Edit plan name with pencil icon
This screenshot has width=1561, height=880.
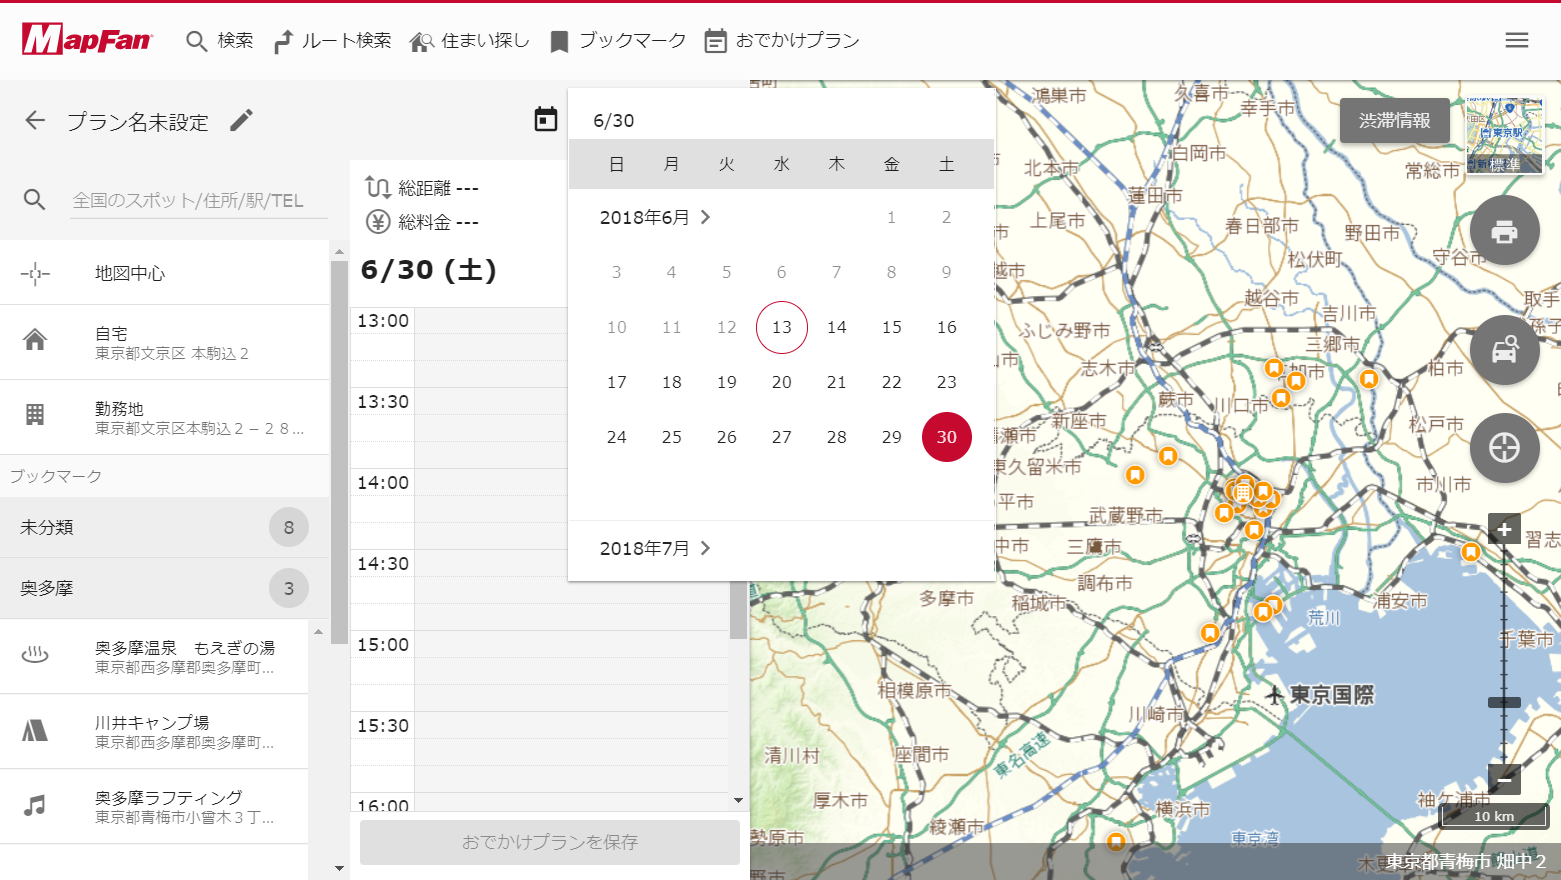(x=242, y=121)
